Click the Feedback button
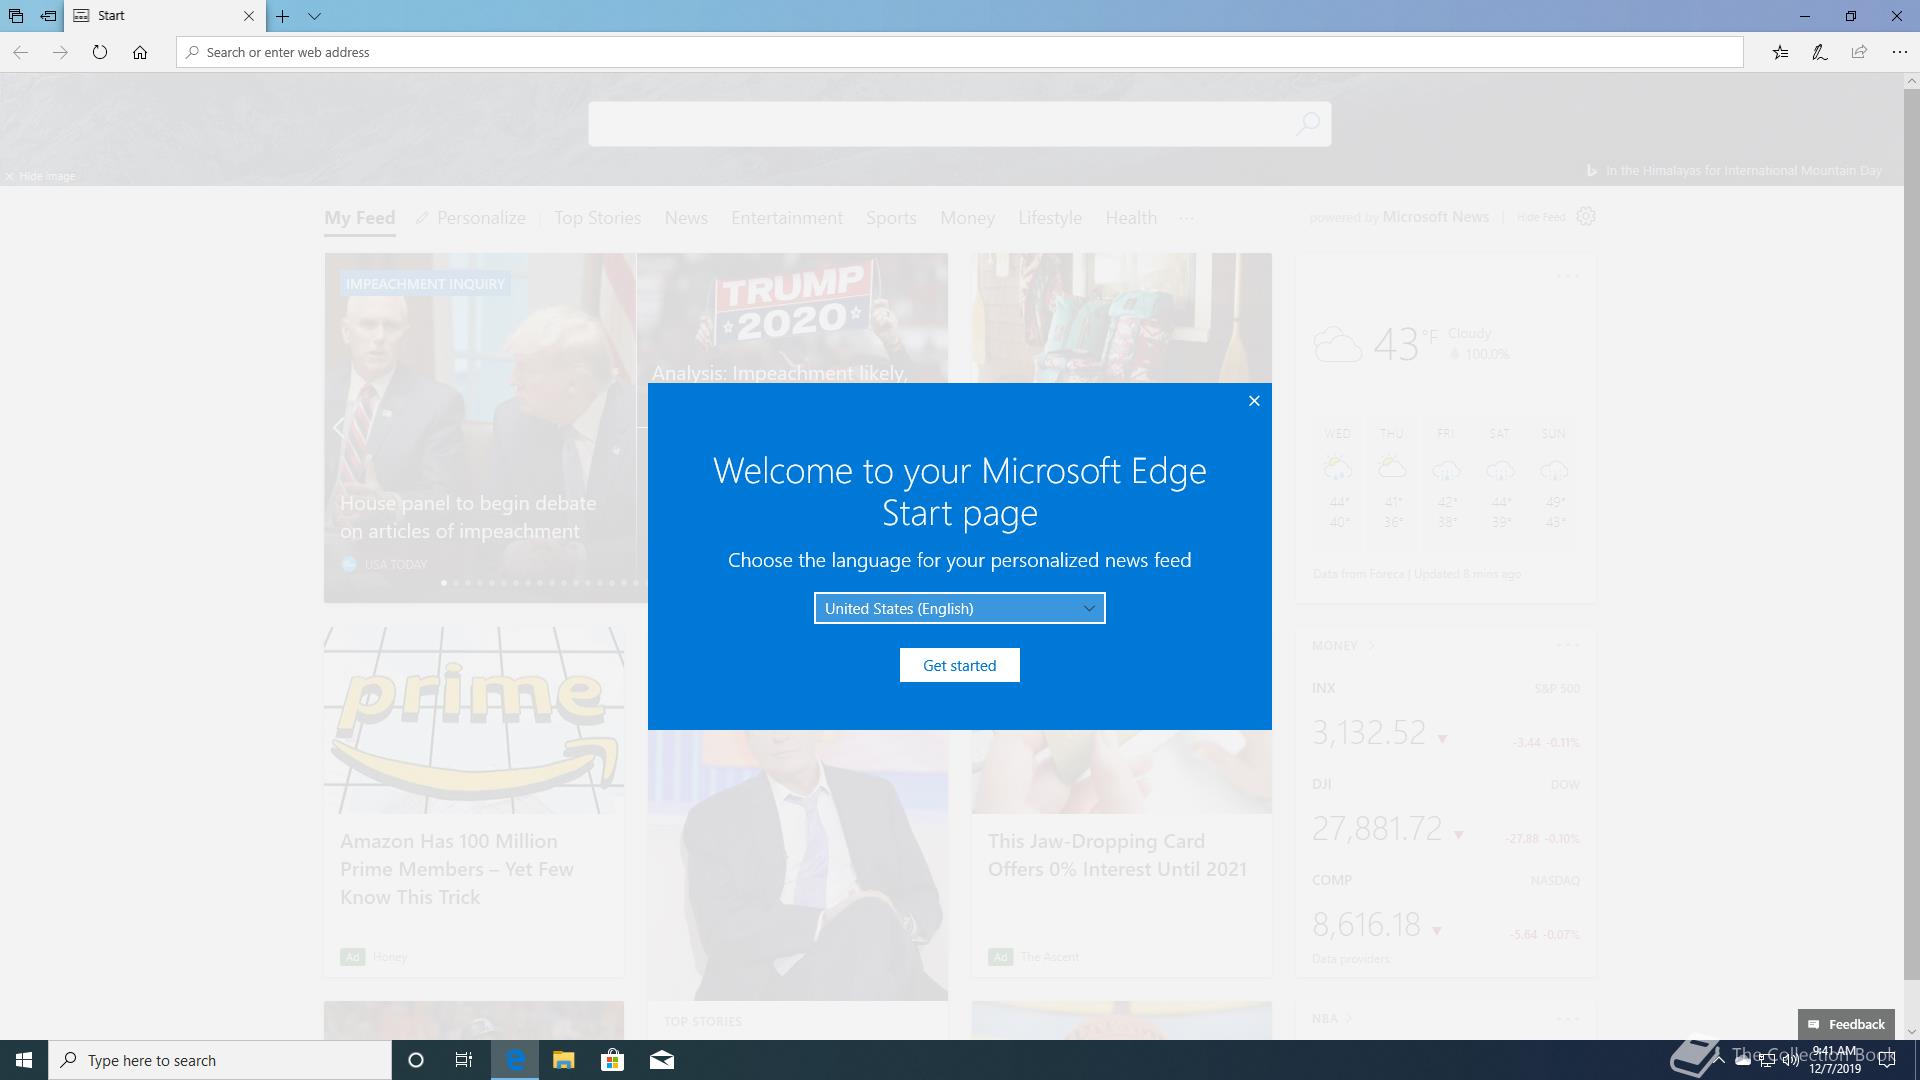Image resolution: width=1920 pixels, height=1080 pixels. [1846, 1024]
